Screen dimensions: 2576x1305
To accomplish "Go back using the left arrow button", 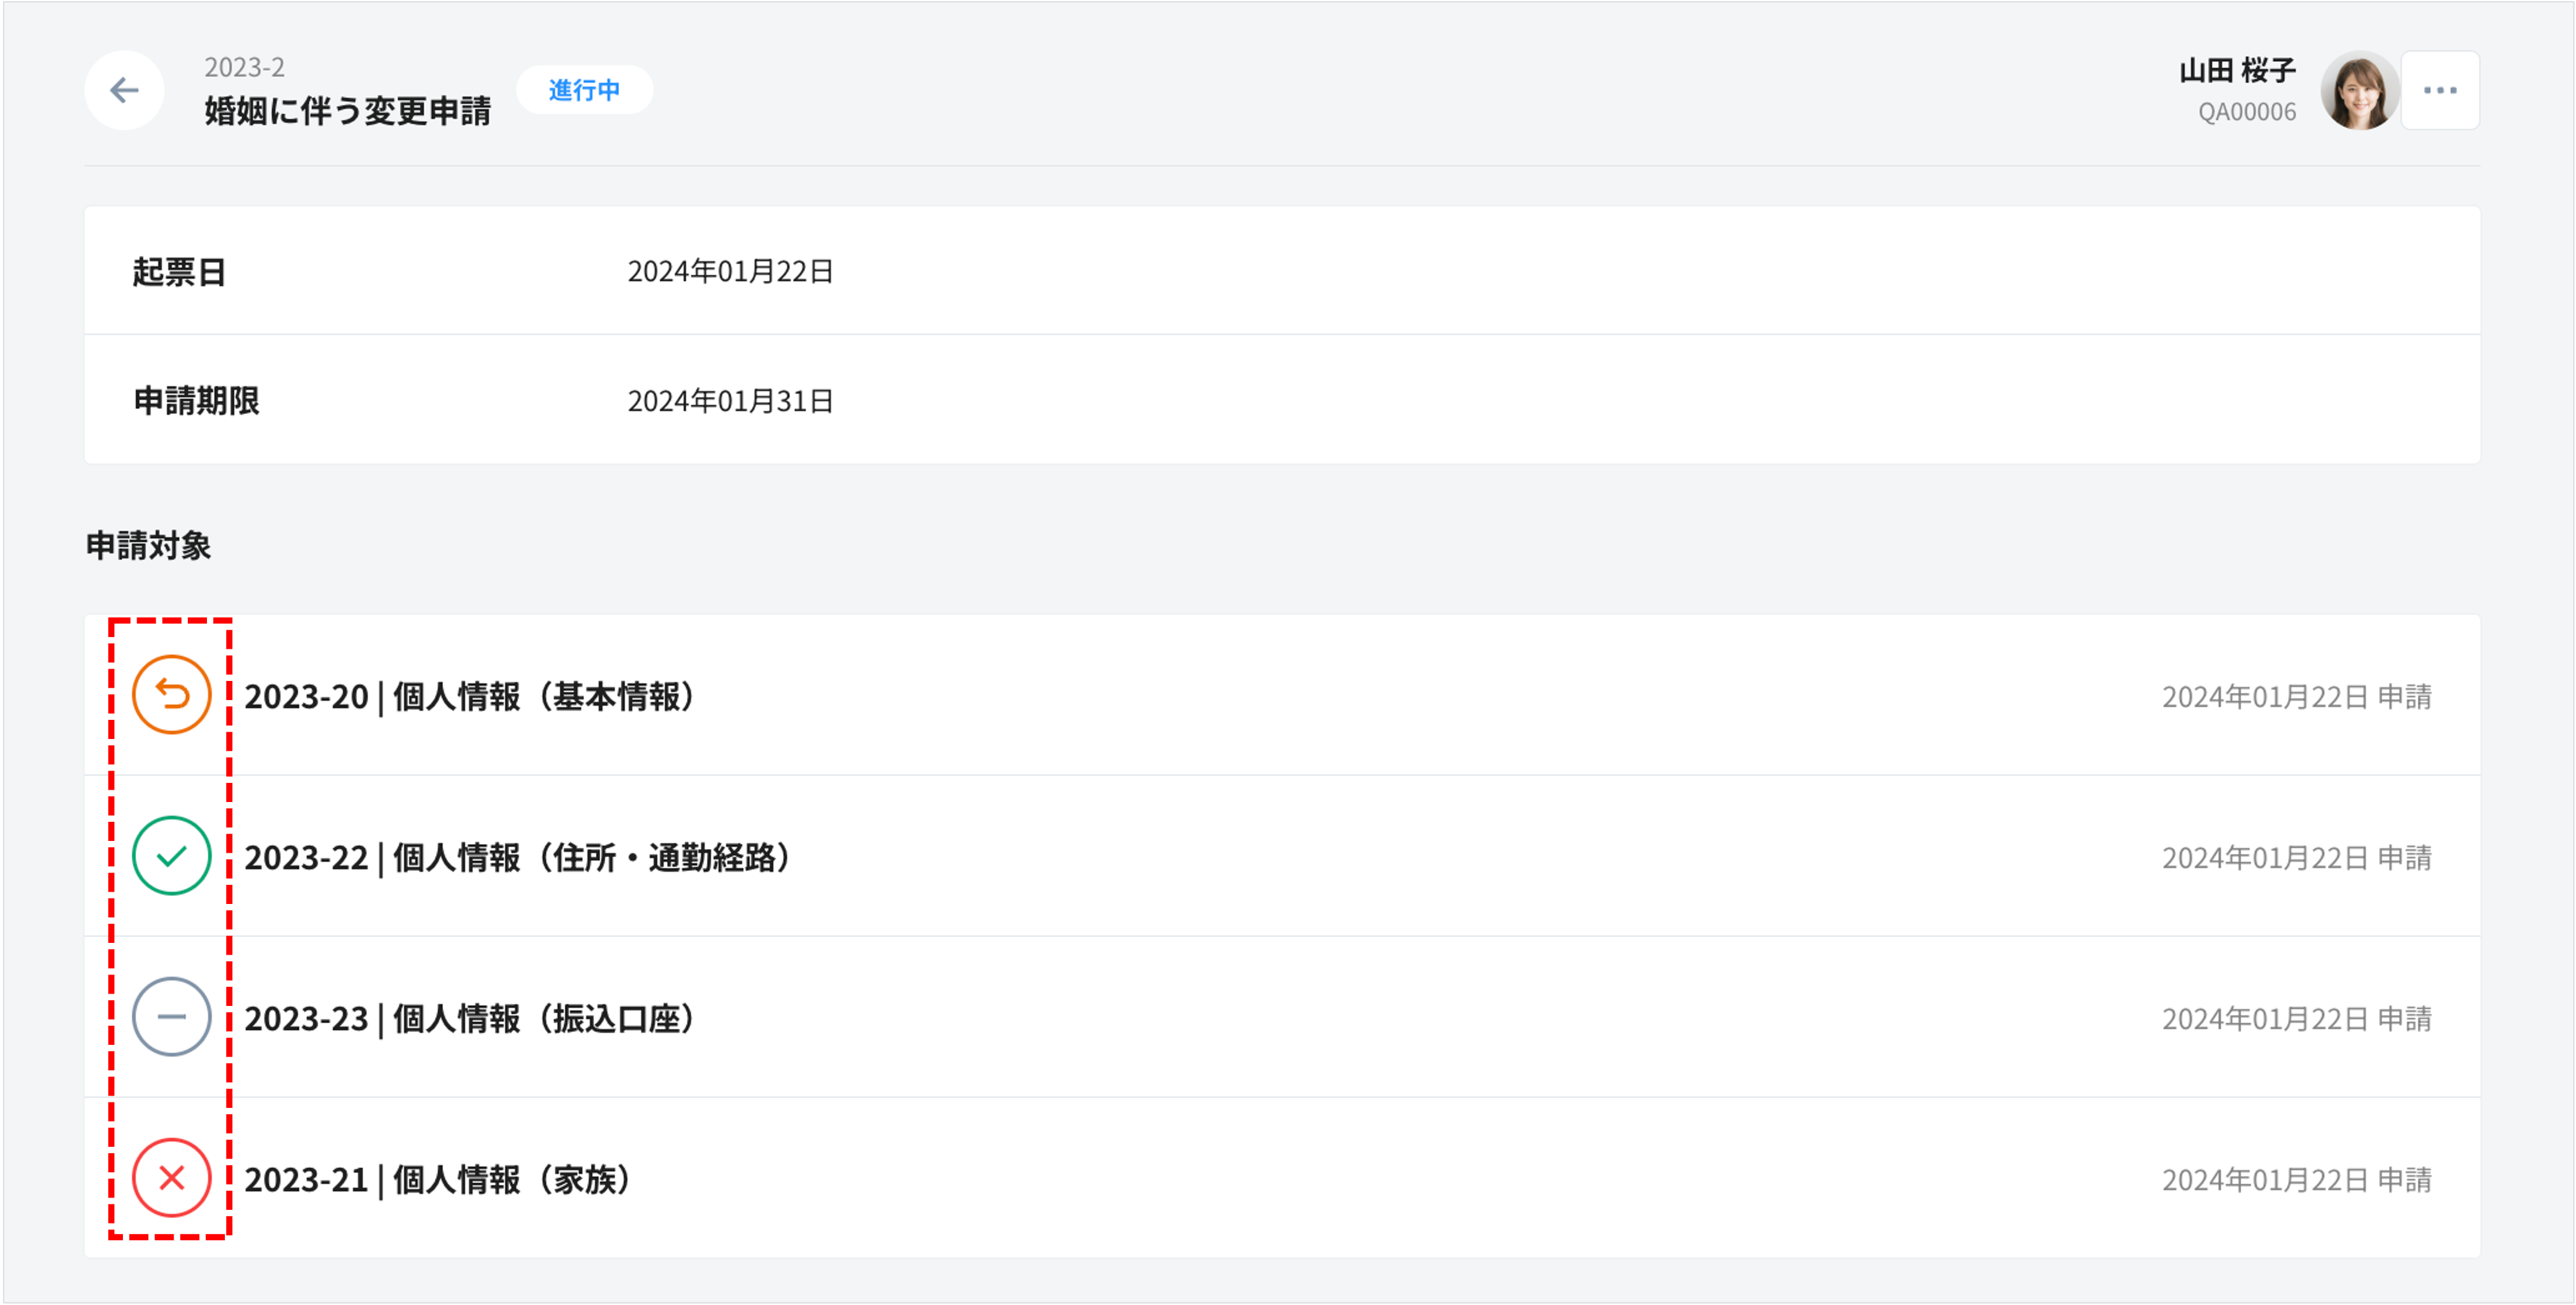I will 124,91.
